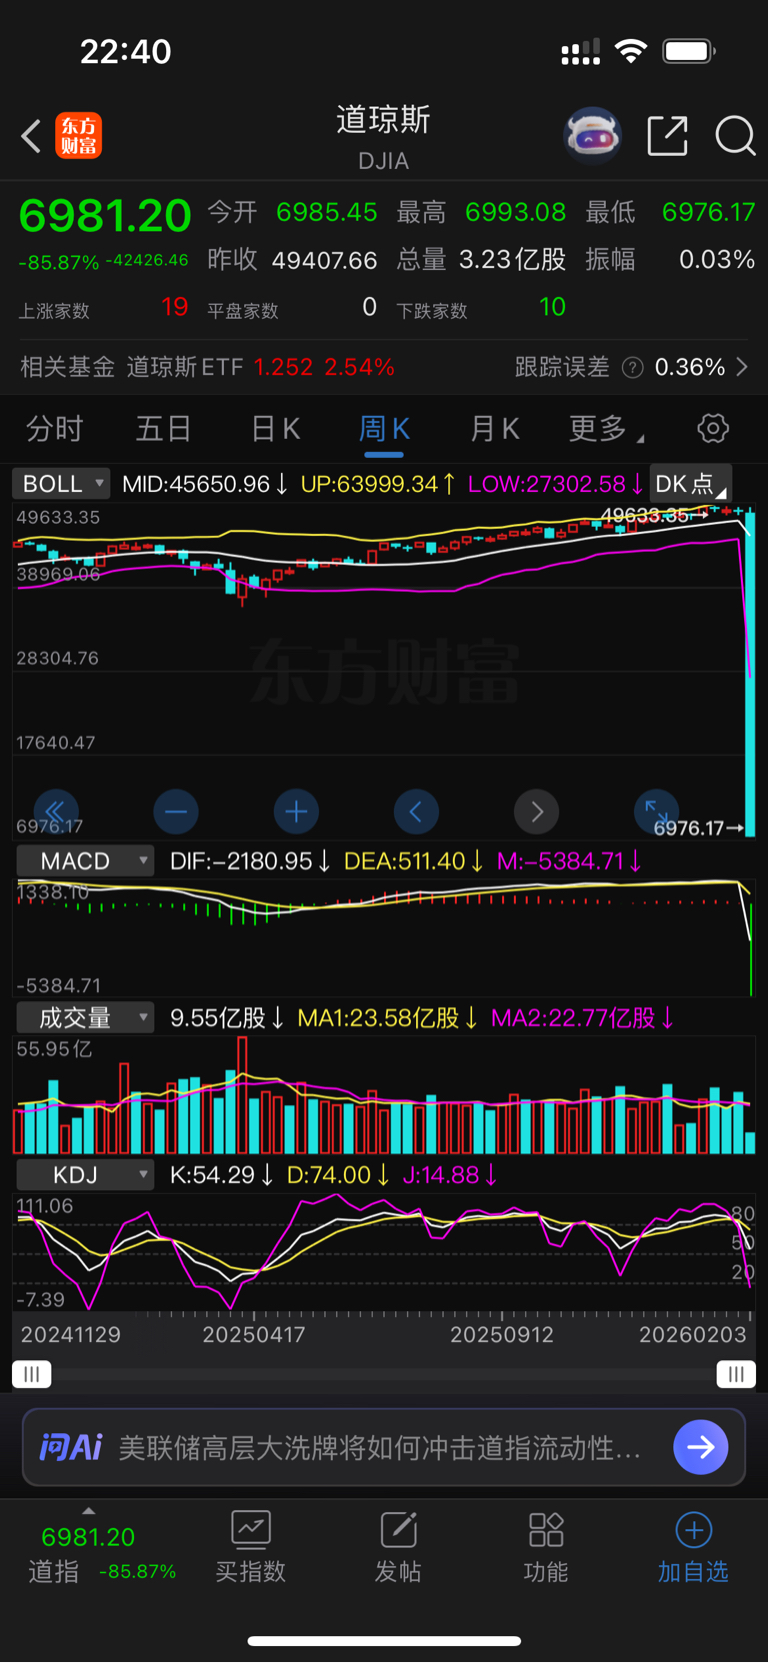Tap 上涨家数 count 19
Viewport: 768px width, 1663px height.
pyautogui.click(x=175, y=307)
